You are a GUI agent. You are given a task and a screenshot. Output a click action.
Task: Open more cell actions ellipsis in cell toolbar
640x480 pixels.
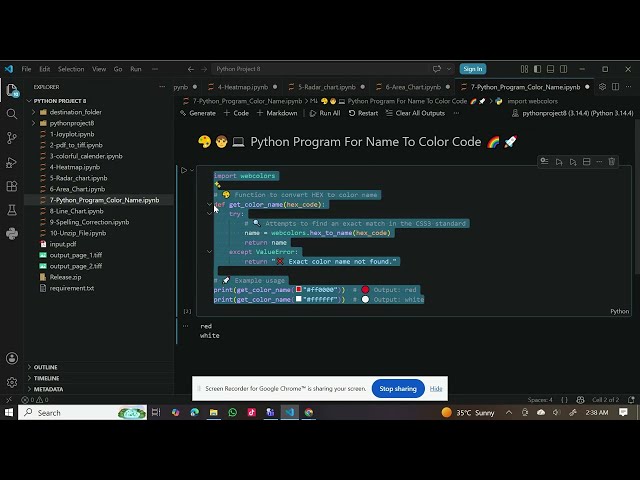click(x=599, y=162)
